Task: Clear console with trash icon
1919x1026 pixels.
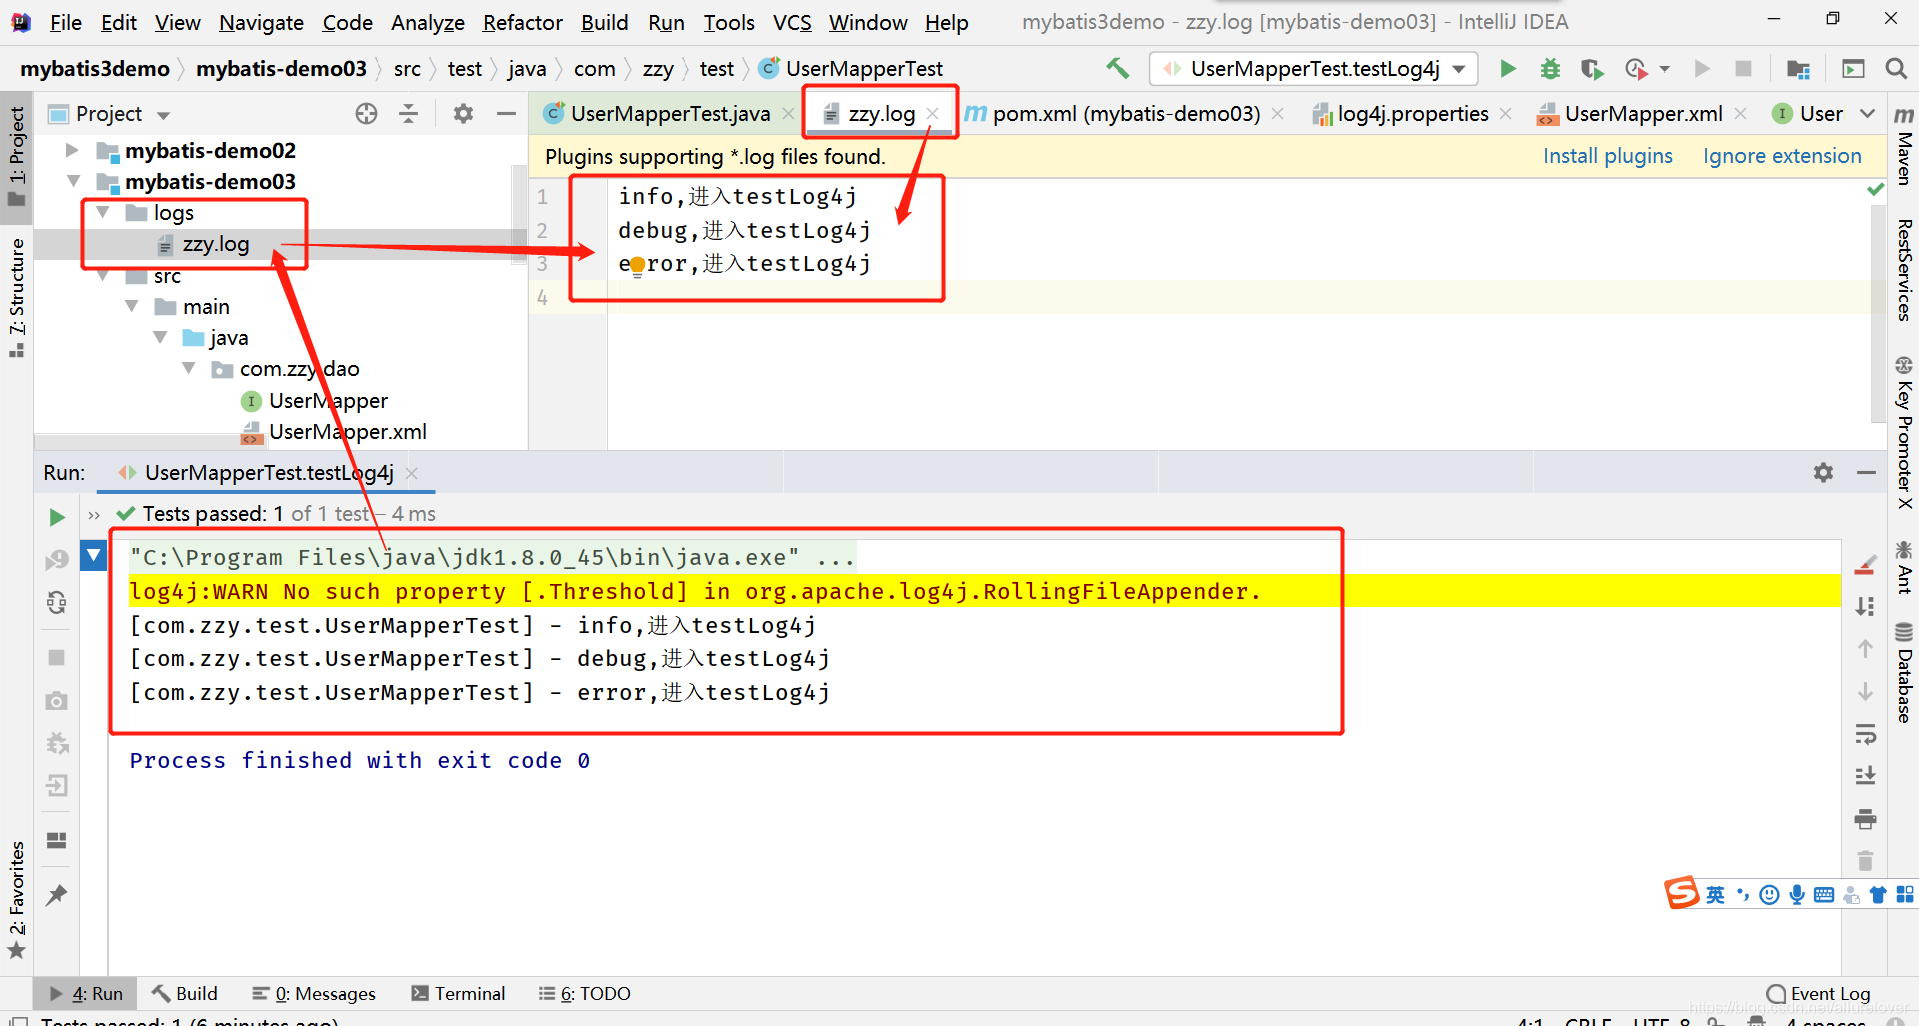Action: point(1865,860)
